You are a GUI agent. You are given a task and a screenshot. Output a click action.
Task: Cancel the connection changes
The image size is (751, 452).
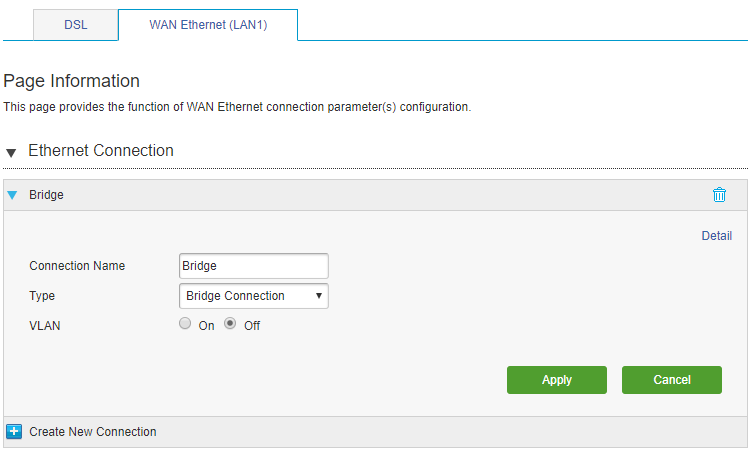click(671, 380)
